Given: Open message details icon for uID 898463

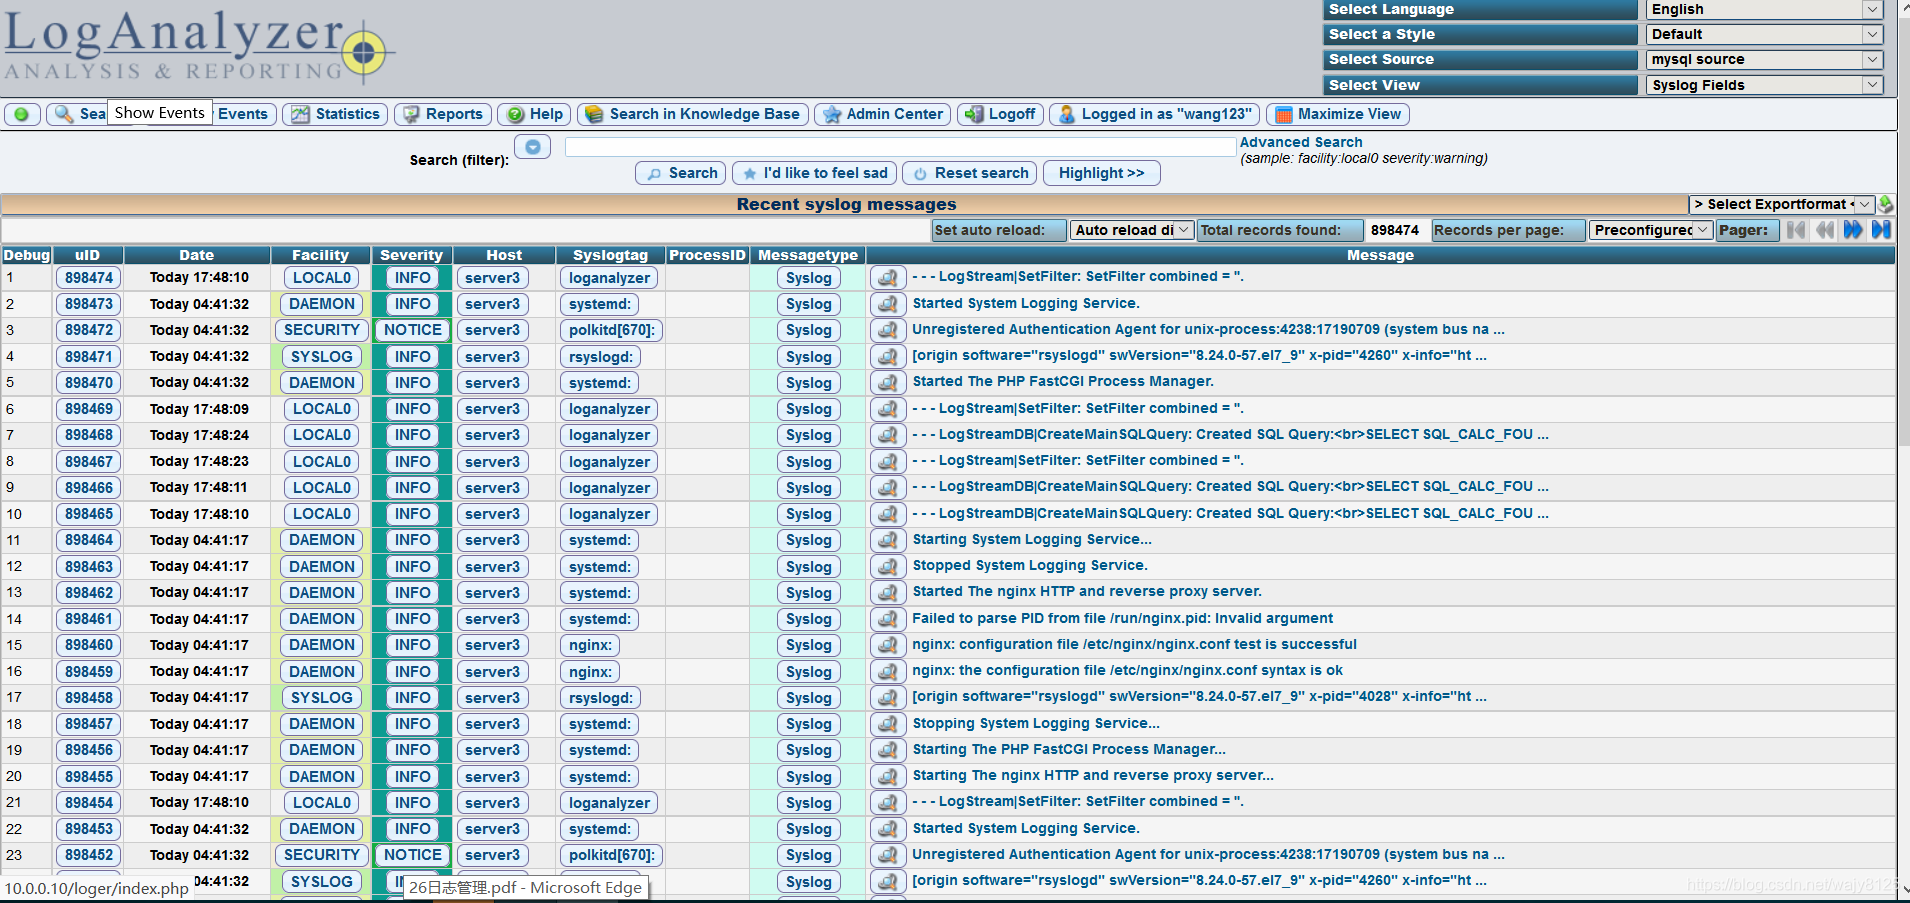Looking at the screenshot, I should tap(888, 566).
